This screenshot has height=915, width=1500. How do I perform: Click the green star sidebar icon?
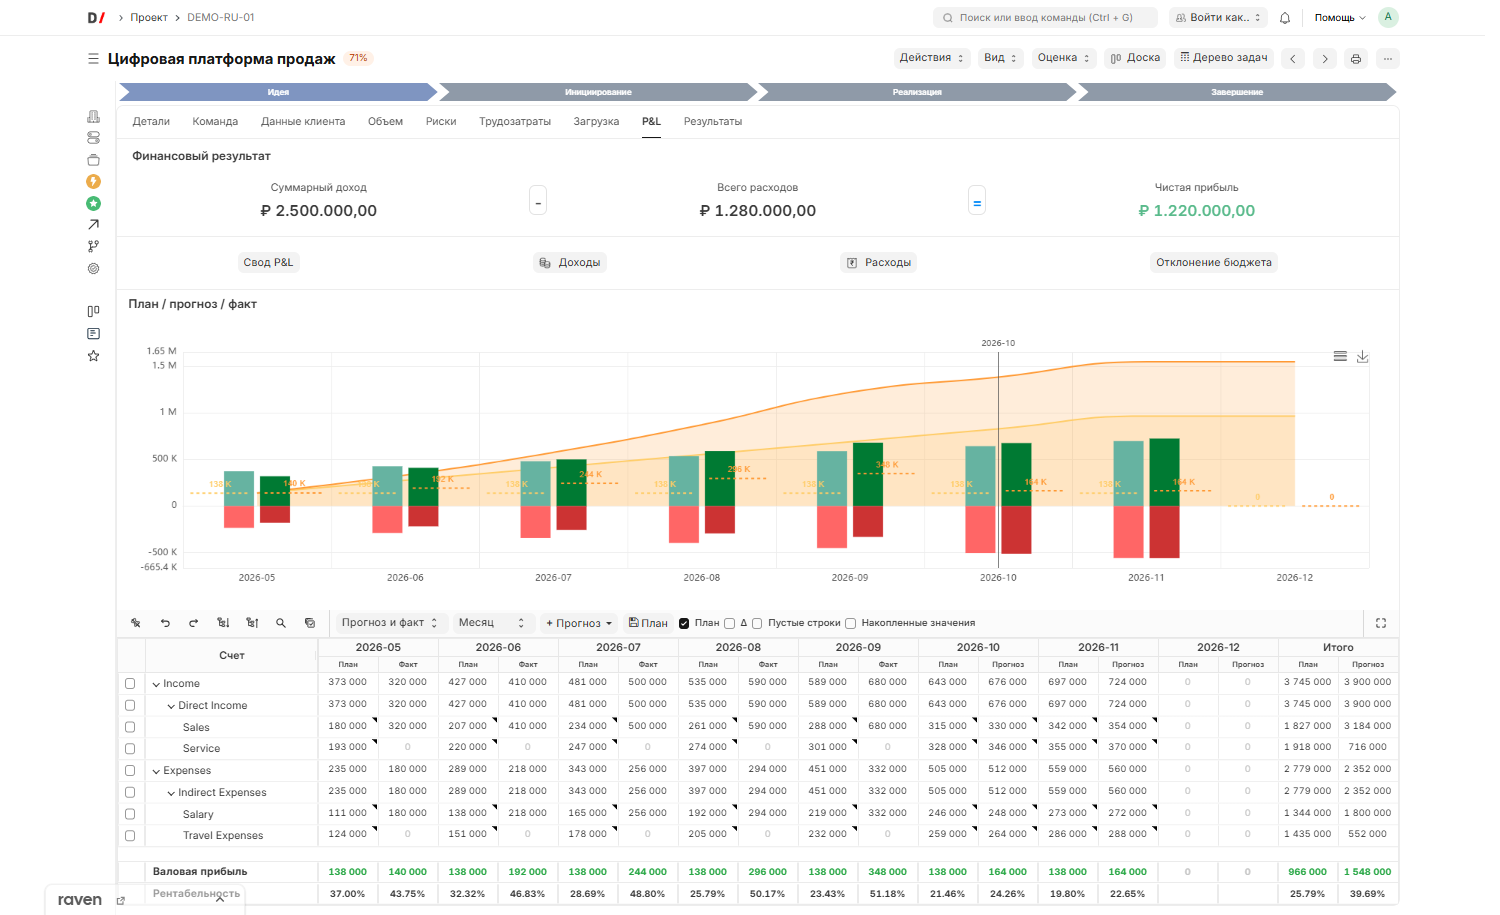pos(93,203)
